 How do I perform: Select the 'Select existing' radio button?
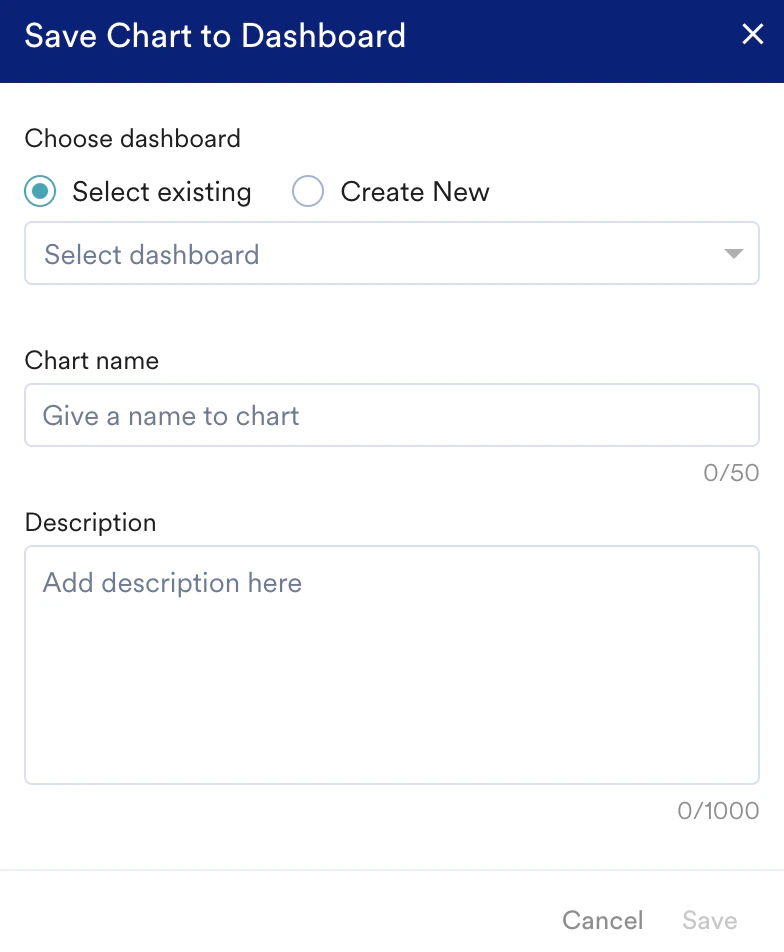pyautogui.click(x=40, y=192)
